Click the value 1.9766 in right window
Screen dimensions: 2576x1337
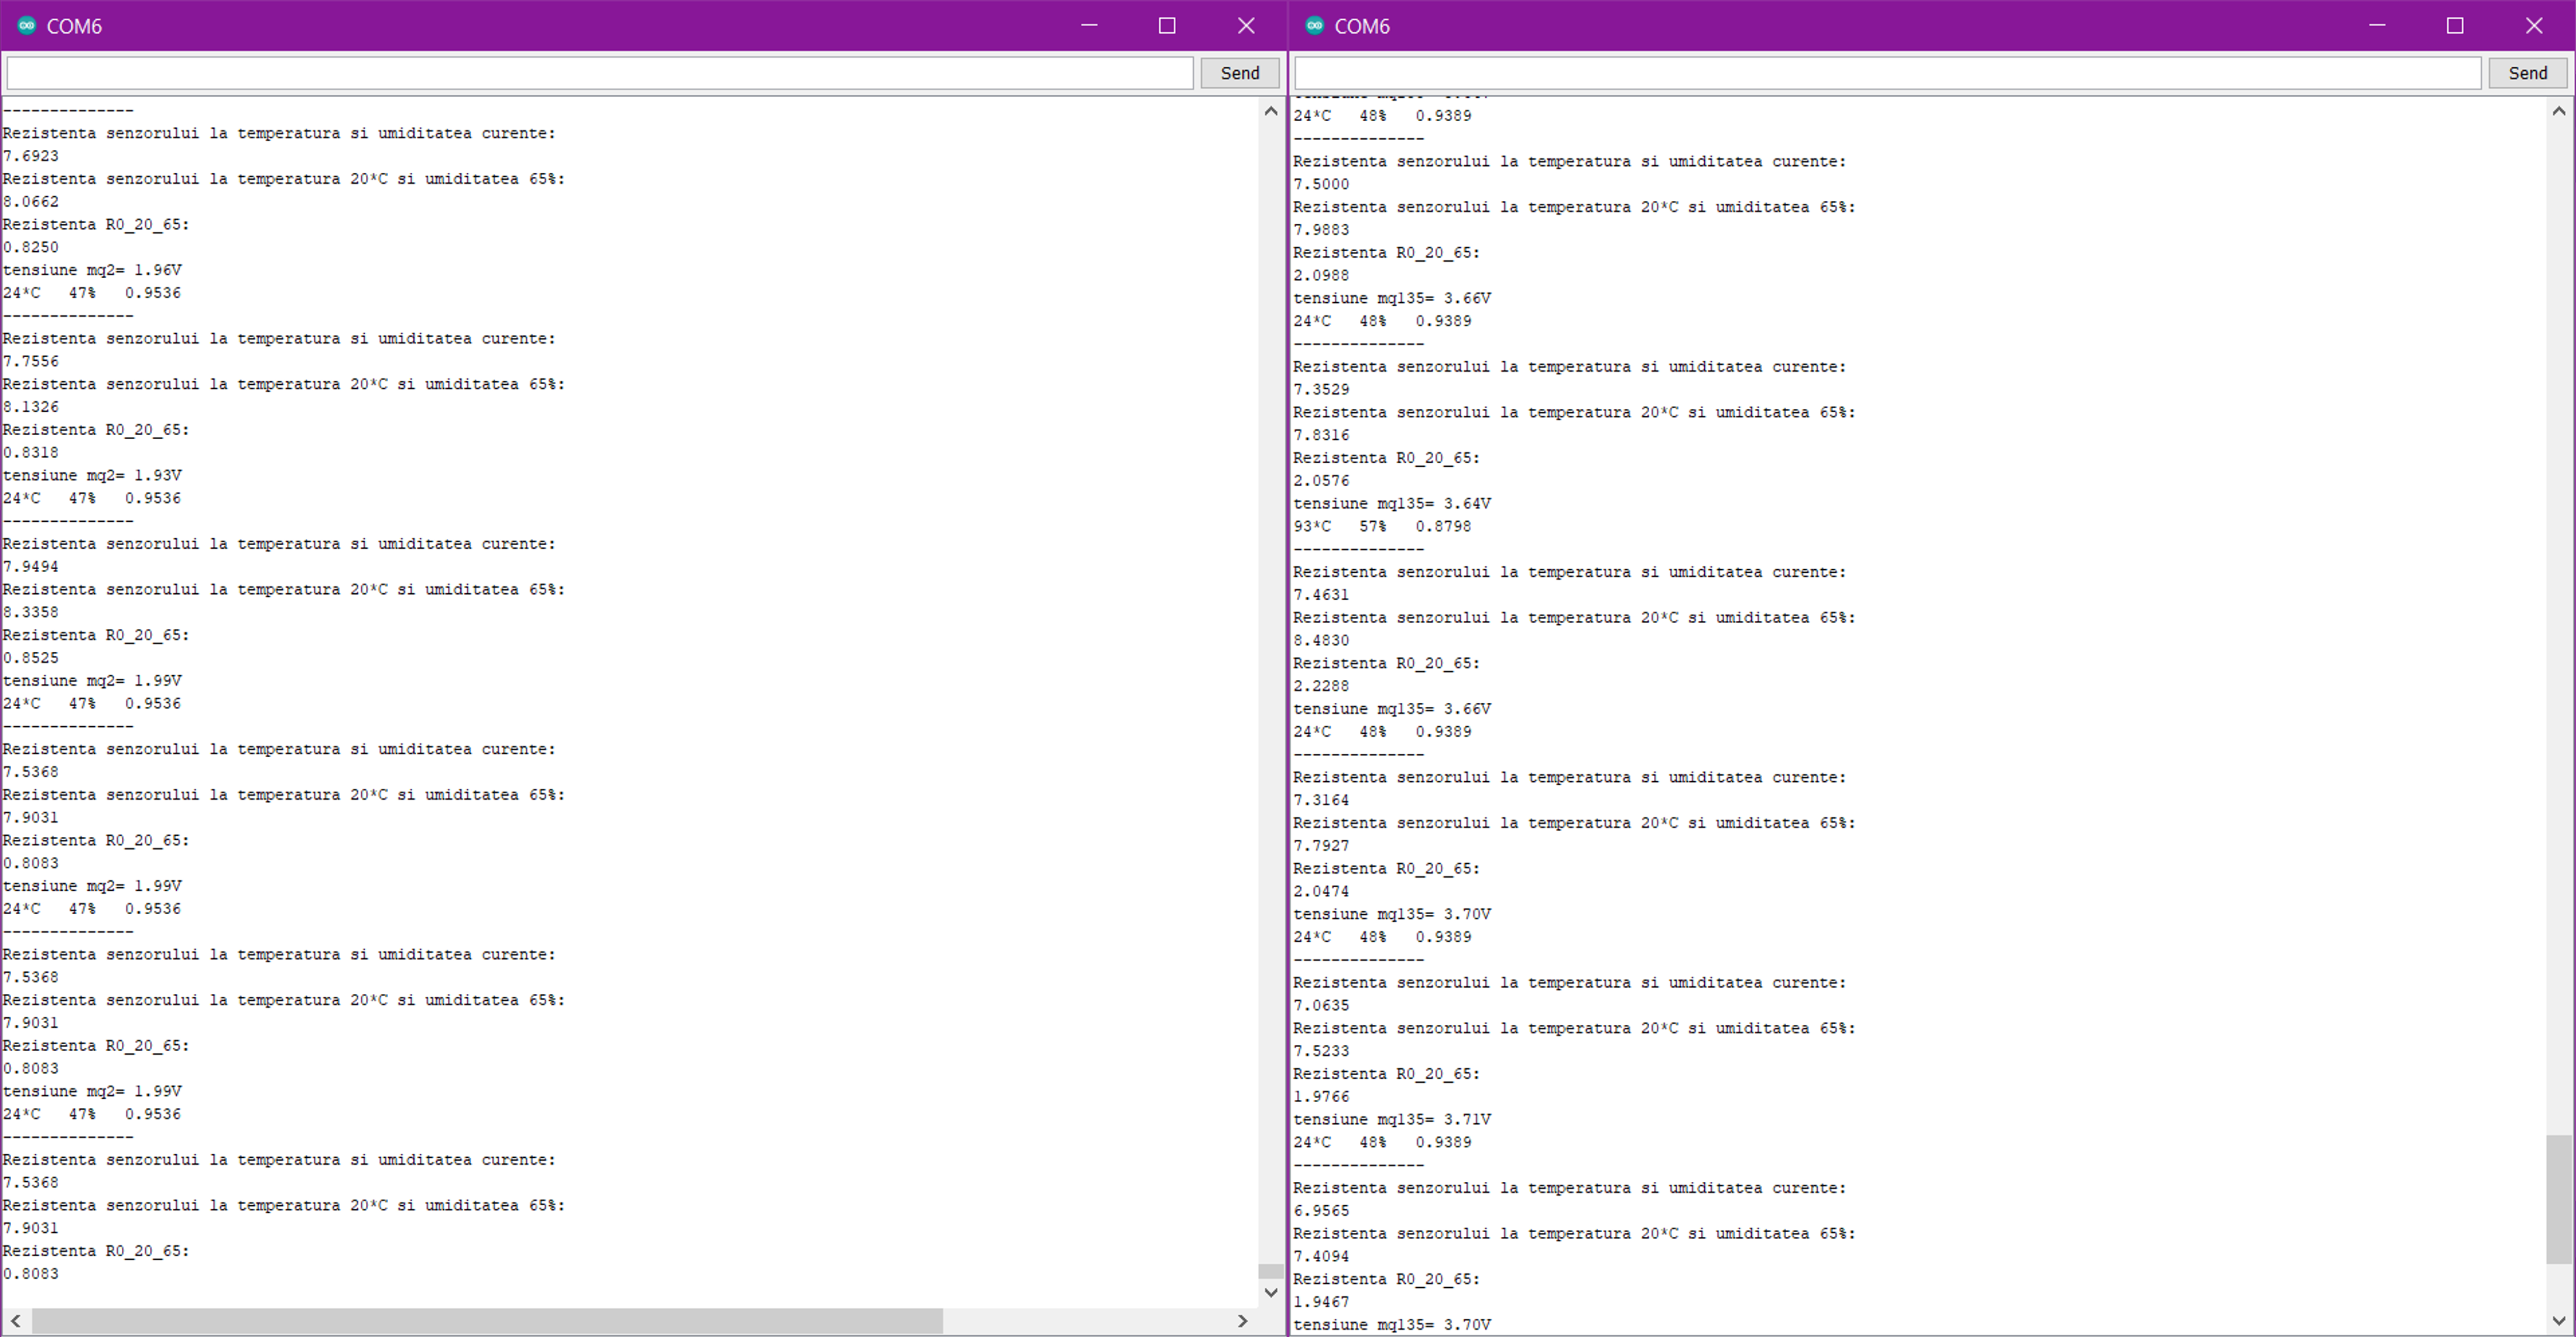click(1321, 1097)
